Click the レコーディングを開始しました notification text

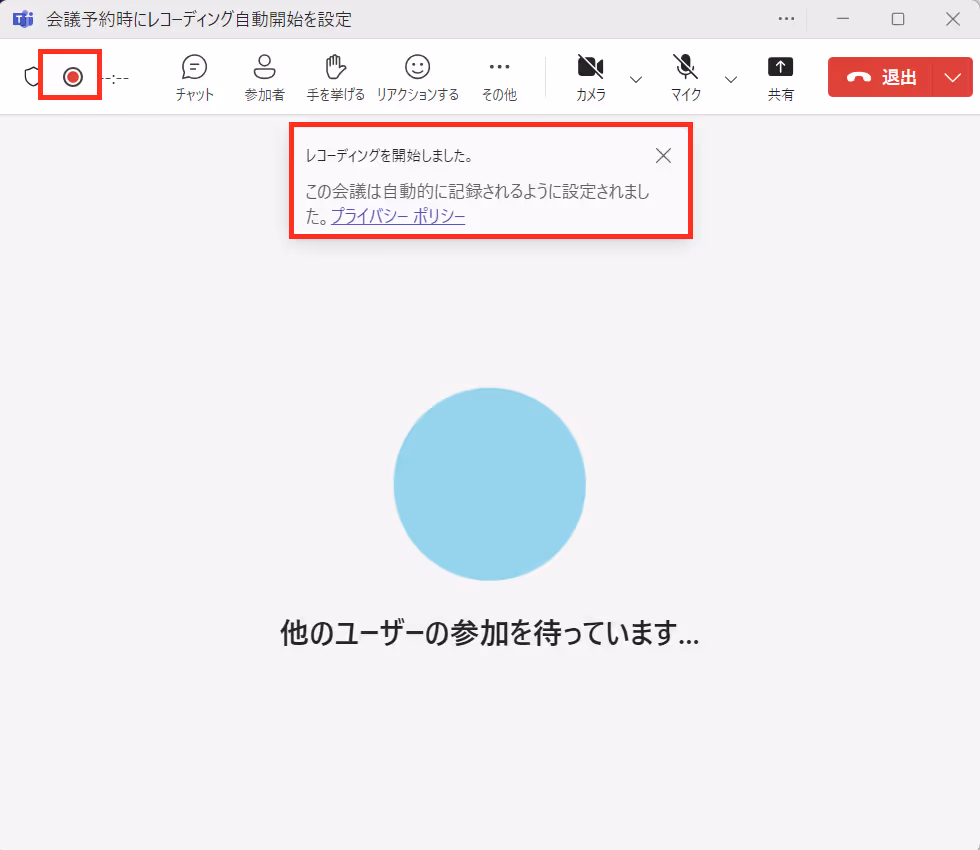tap(389, 156)
